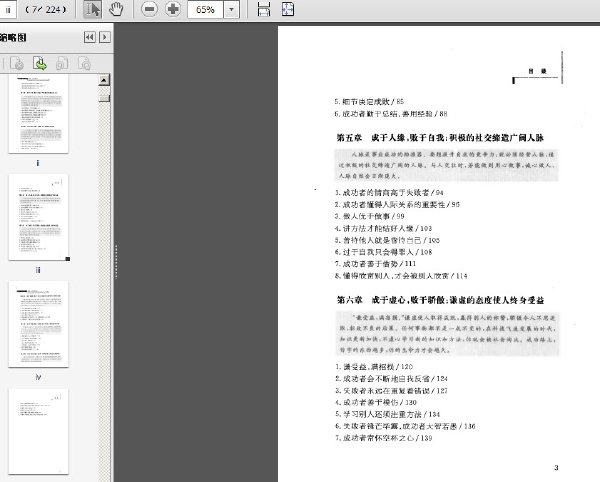Viewport: 600px width, 482px height.
Task: Open the zoom percentage dropdown arrow
Action: [x=231, y=9]
